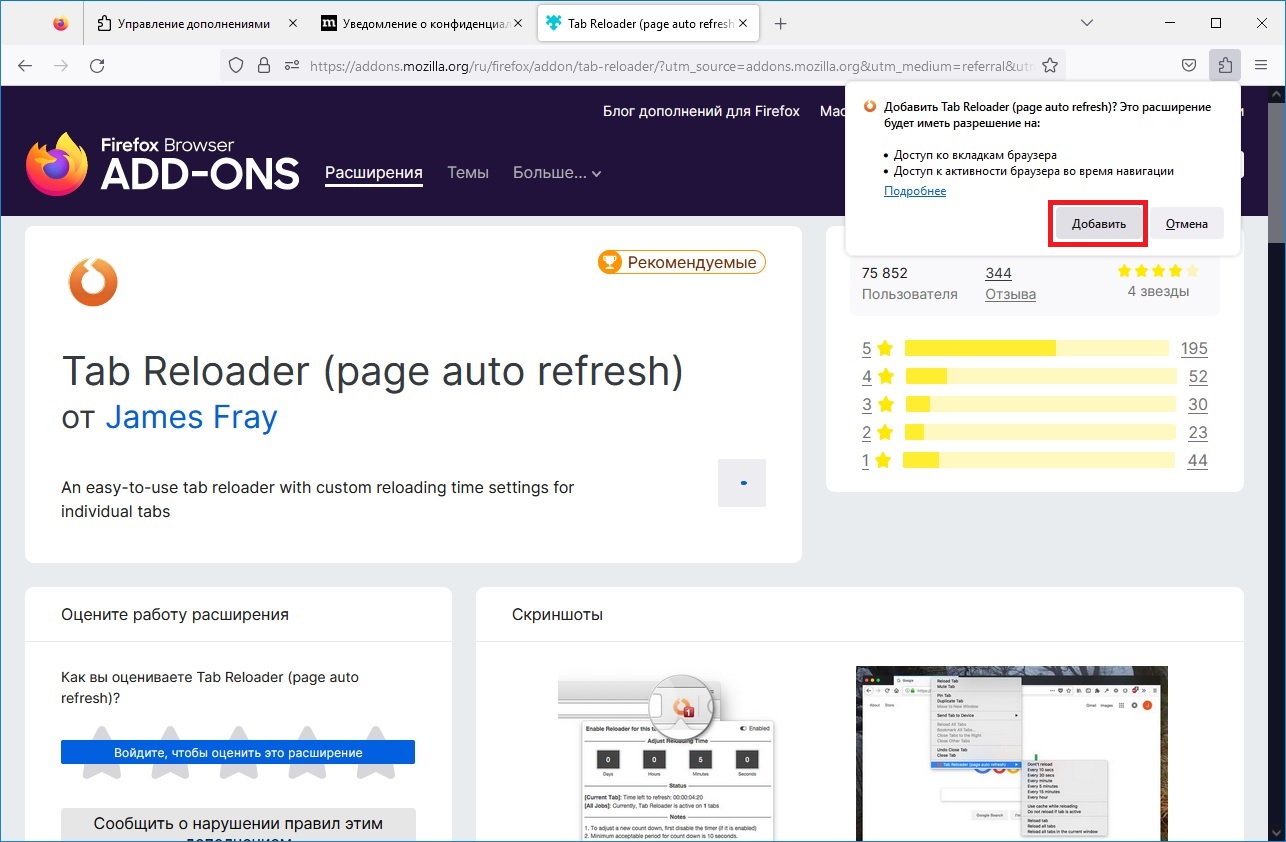Open the first reloader settings screenshot
The width and height of the screenshot is (1286, 842).
click(x=666, y=755)
